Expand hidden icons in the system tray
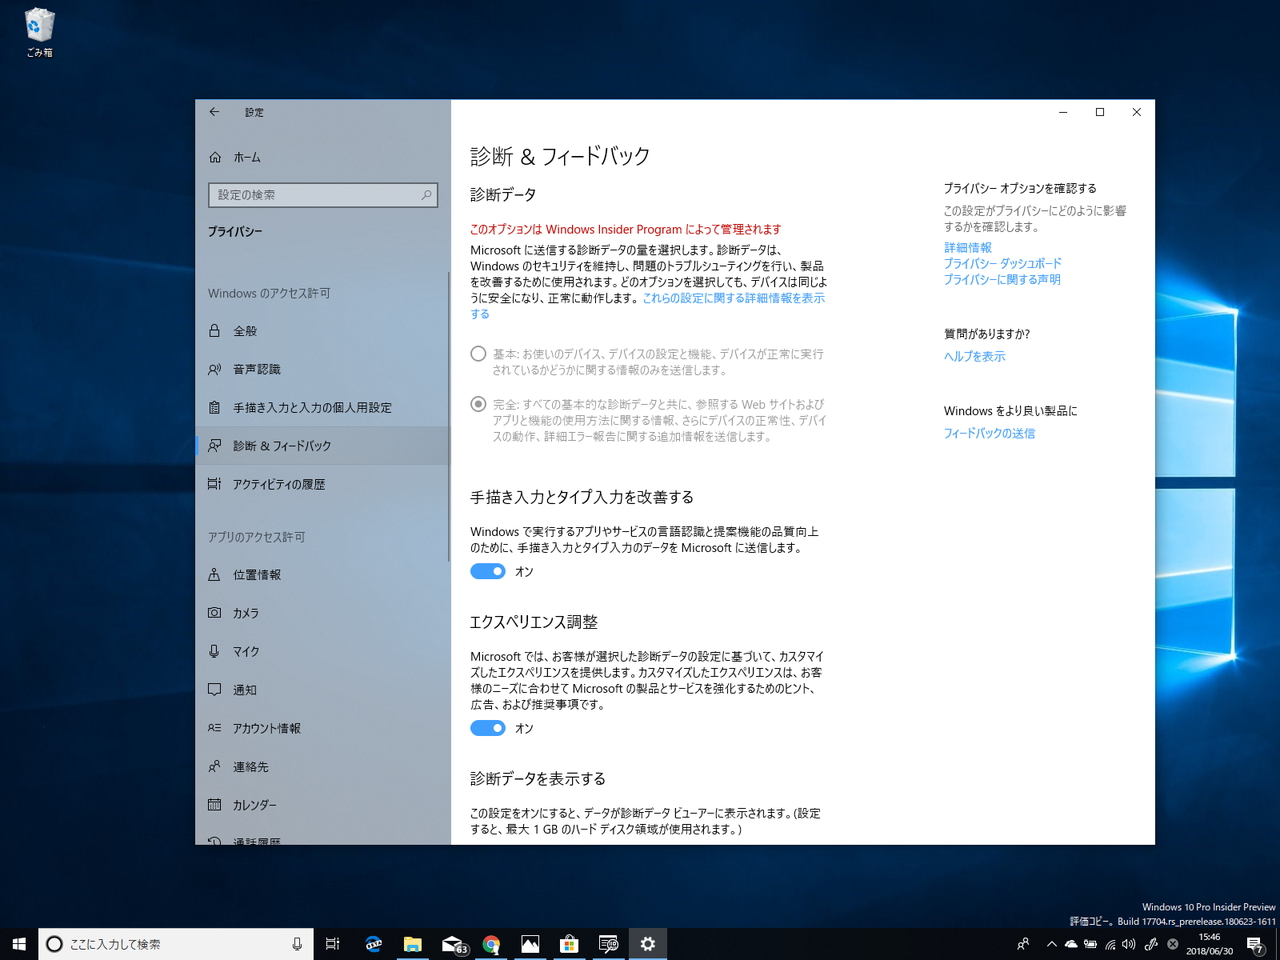The height and width of the screenshot is (960, 1280). (1051, 943)
